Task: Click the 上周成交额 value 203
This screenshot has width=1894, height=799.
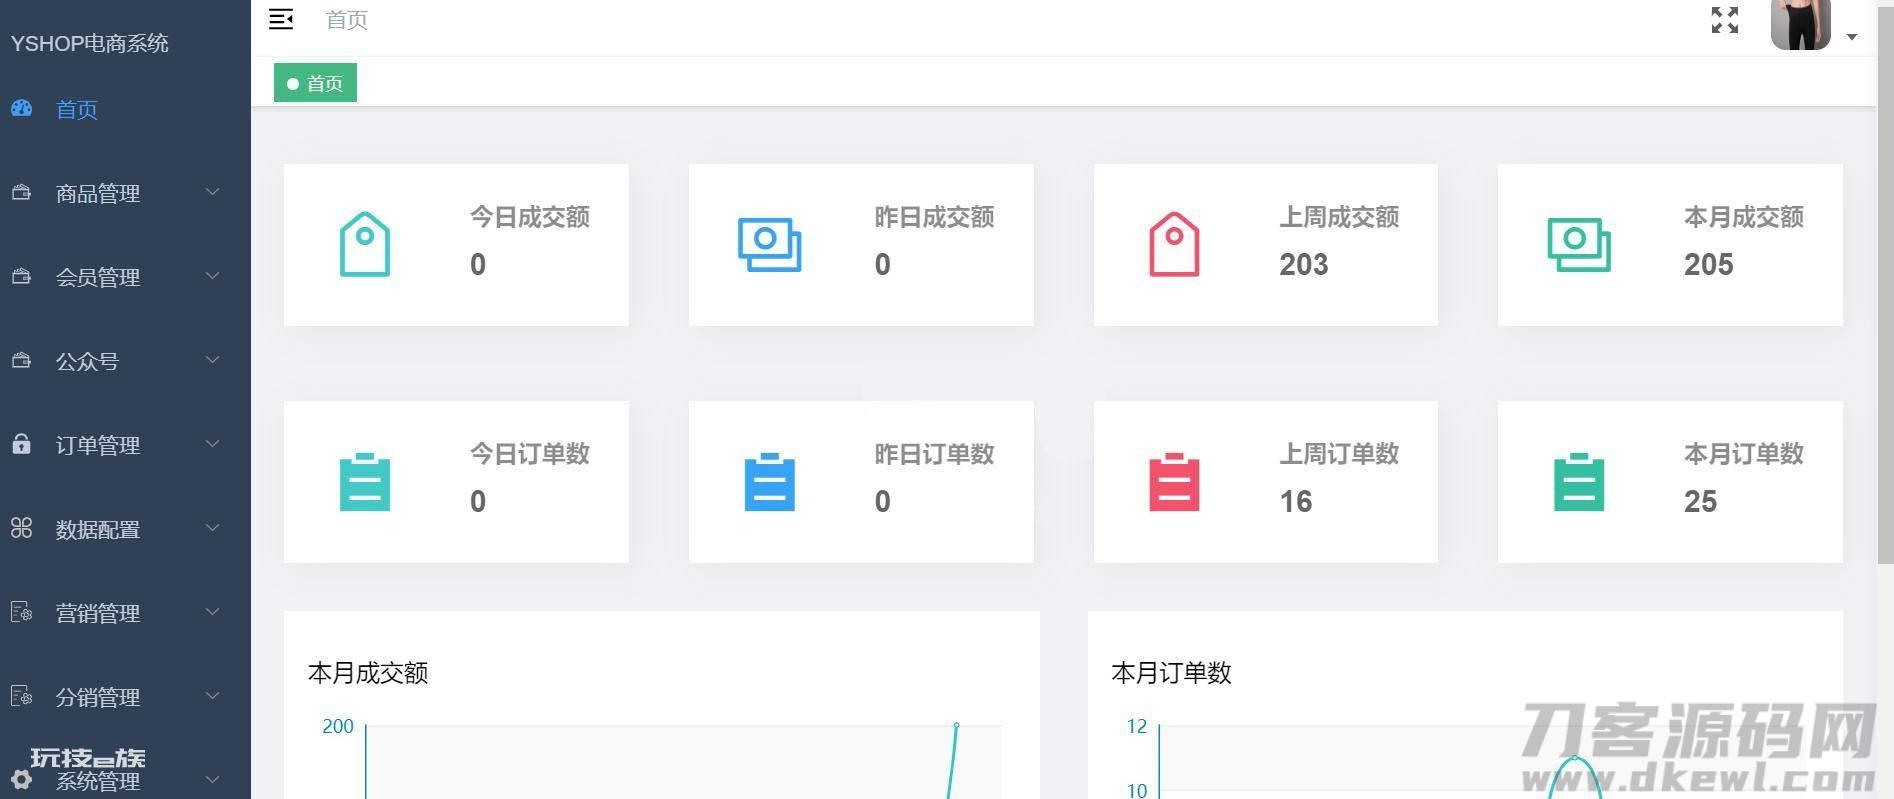Action: (1304, 264)
